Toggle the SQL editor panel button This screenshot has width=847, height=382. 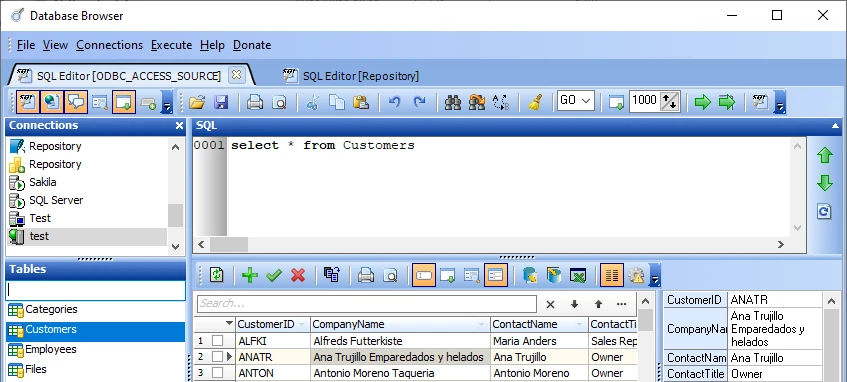click(27, 102)
